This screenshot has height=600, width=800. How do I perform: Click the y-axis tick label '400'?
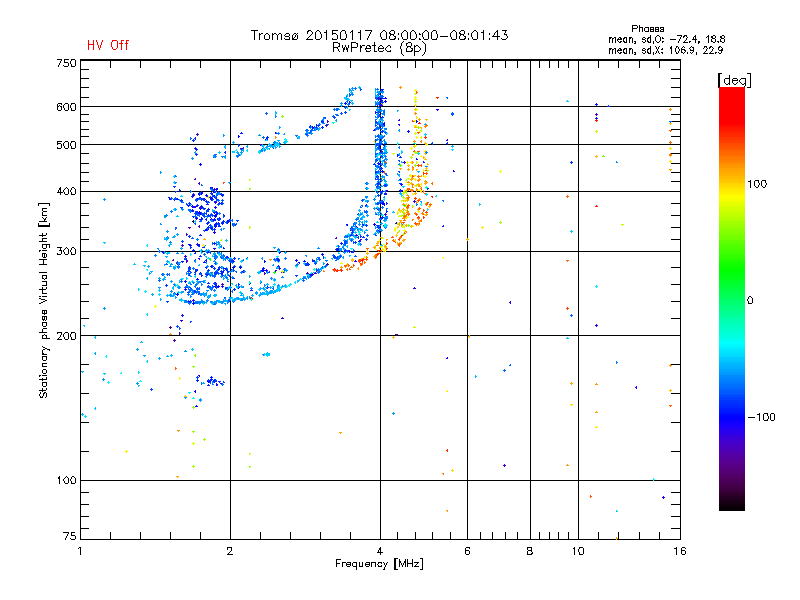click(66, 191)
